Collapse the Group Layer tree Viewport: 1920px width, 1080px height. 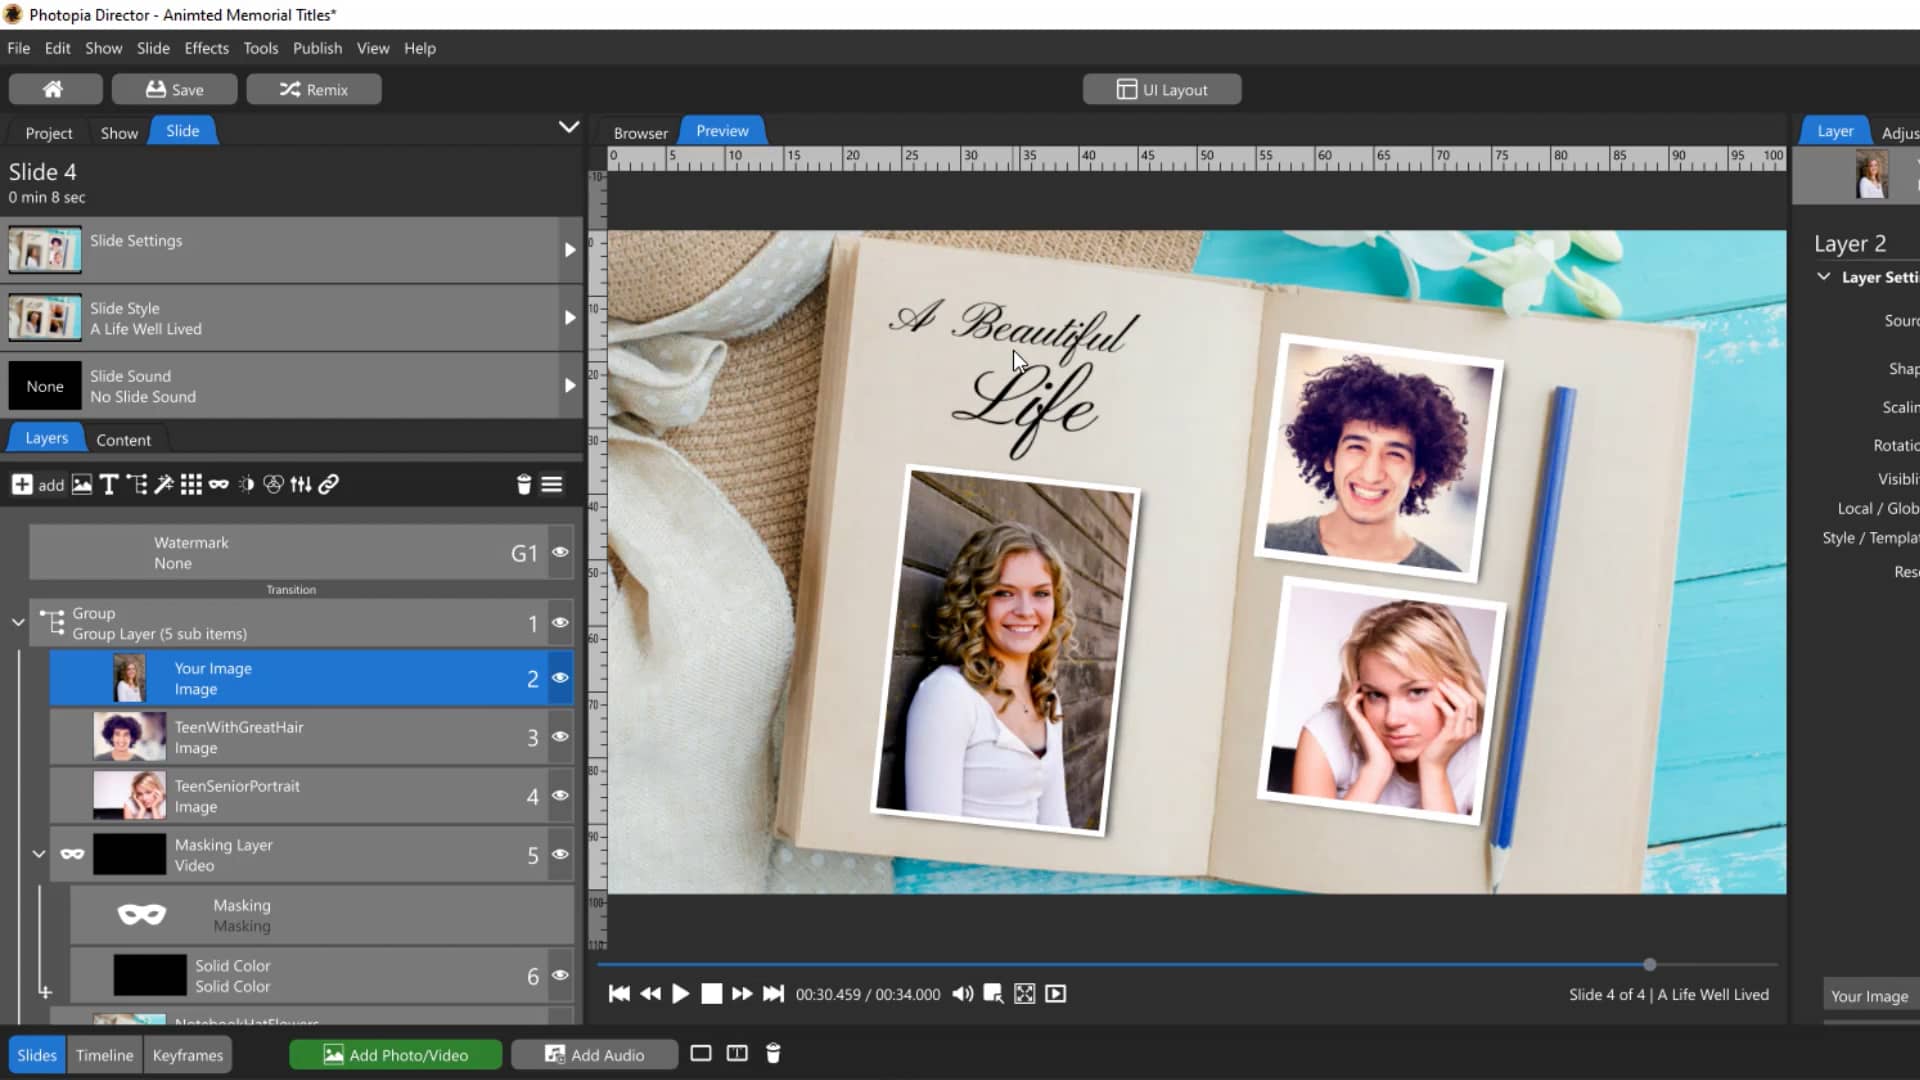[x=18, y=622]
